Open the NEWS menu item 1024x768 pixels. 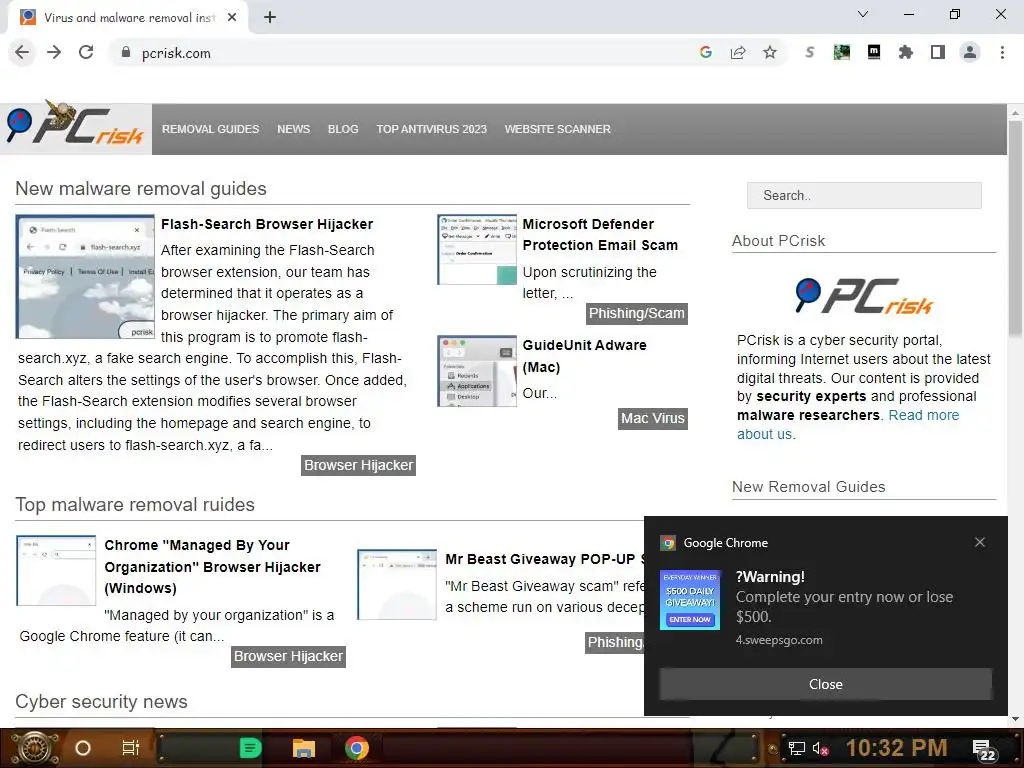[x=293, y=129]
